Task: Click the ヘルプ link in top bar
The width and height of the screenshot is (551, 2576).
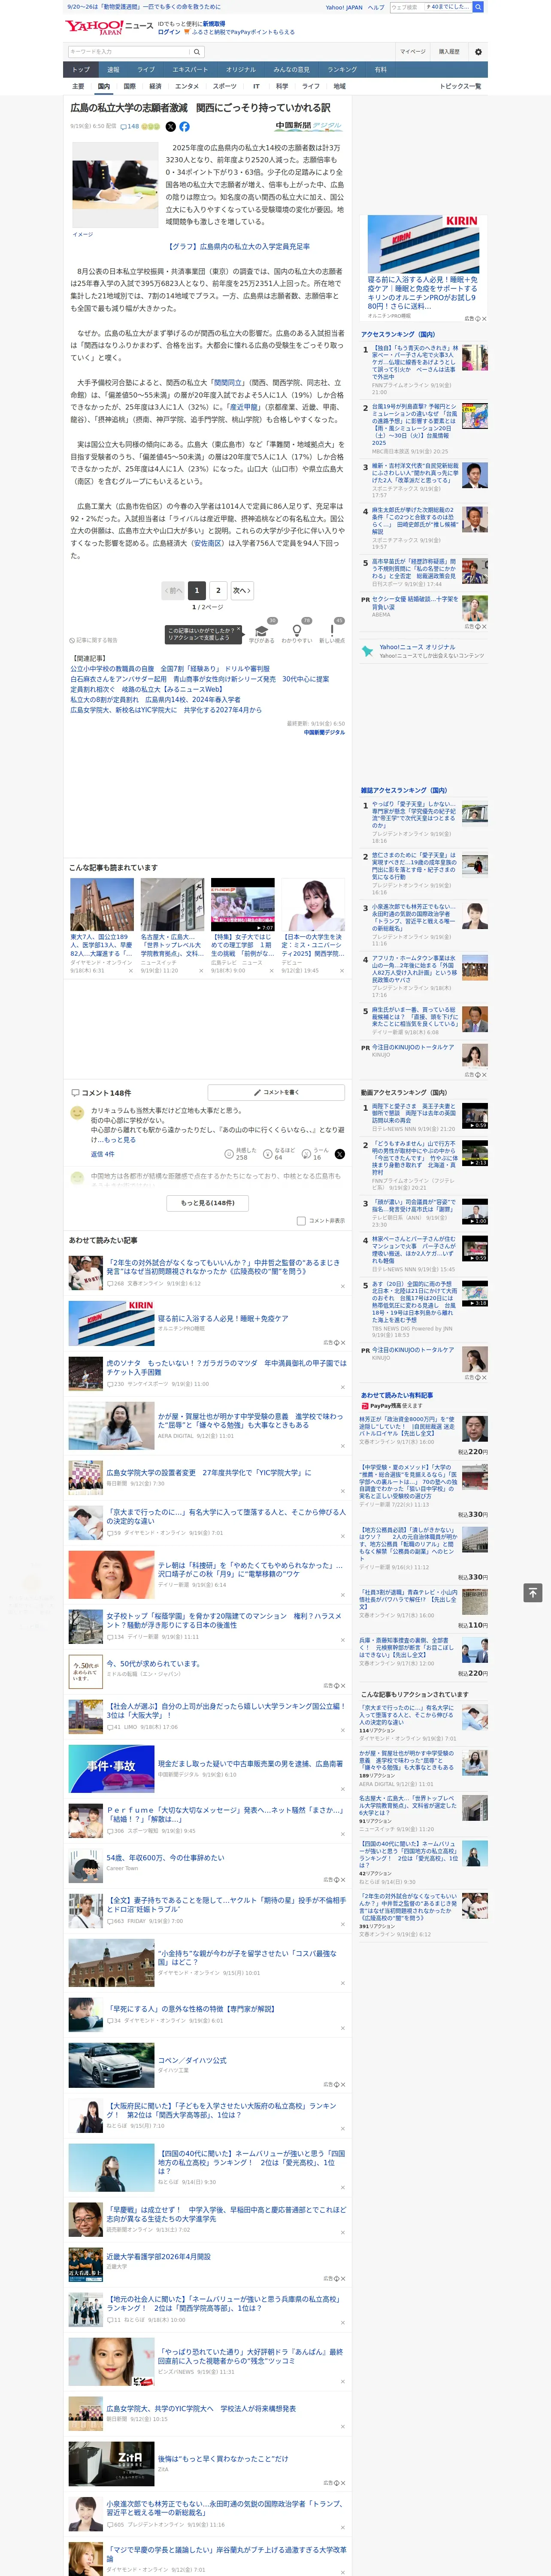Action: tap(376, 7)
